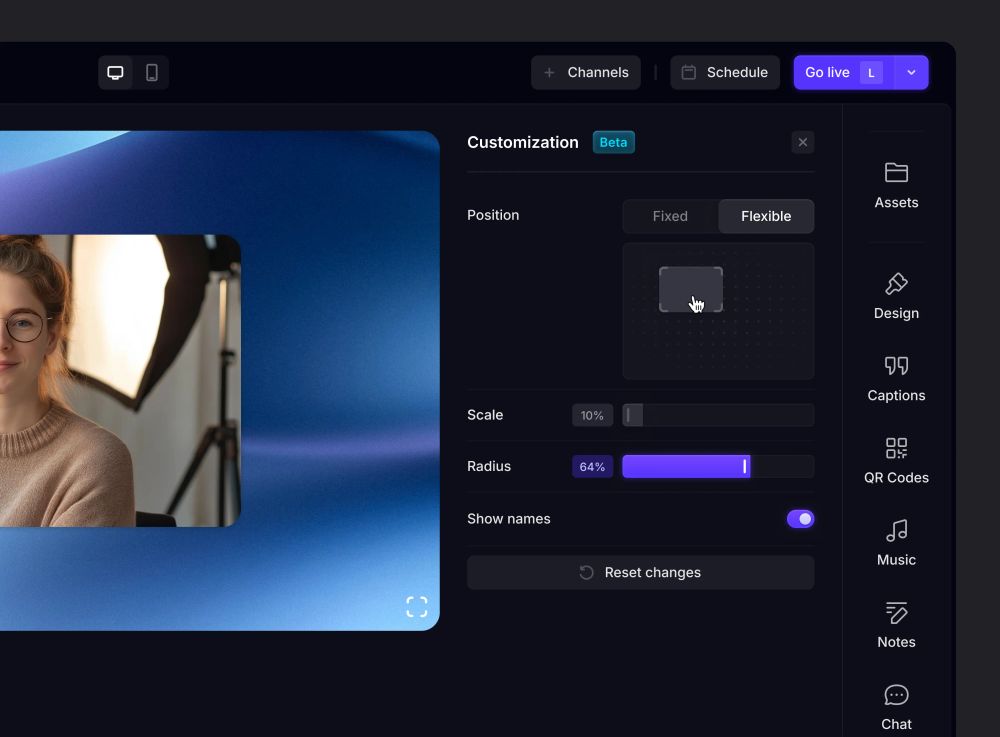
Task: Click the Show names label
Action: (509, 519)
